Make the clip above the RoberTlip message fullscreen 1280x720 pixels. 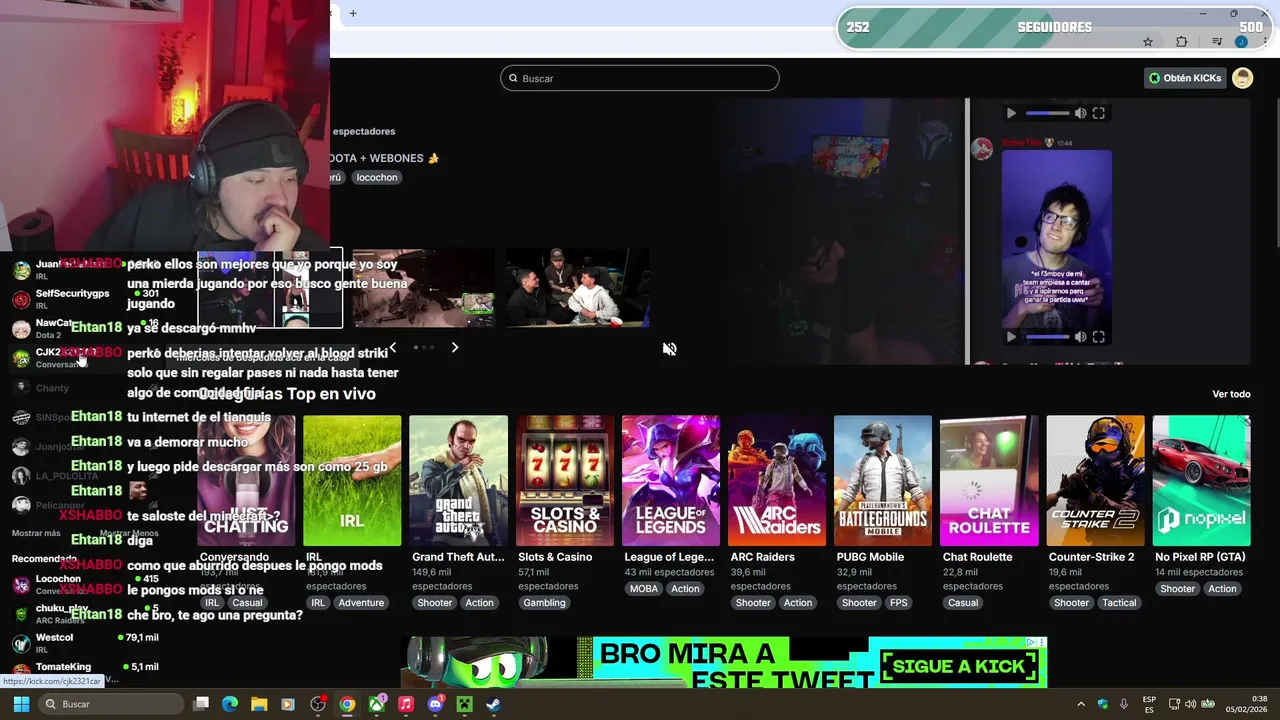[x=1099, y=114]
